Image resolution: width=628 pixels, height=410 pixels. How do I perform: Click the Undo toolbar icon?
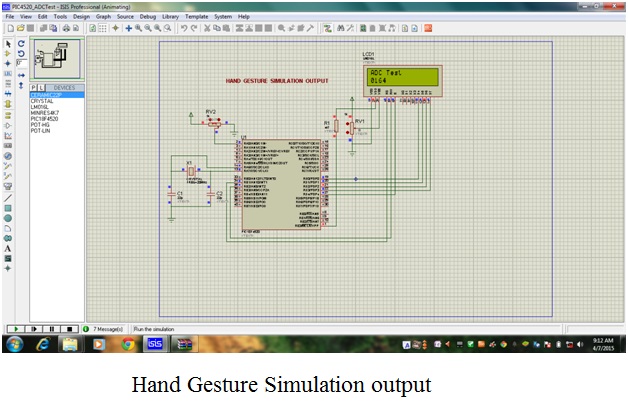[183, 28]
